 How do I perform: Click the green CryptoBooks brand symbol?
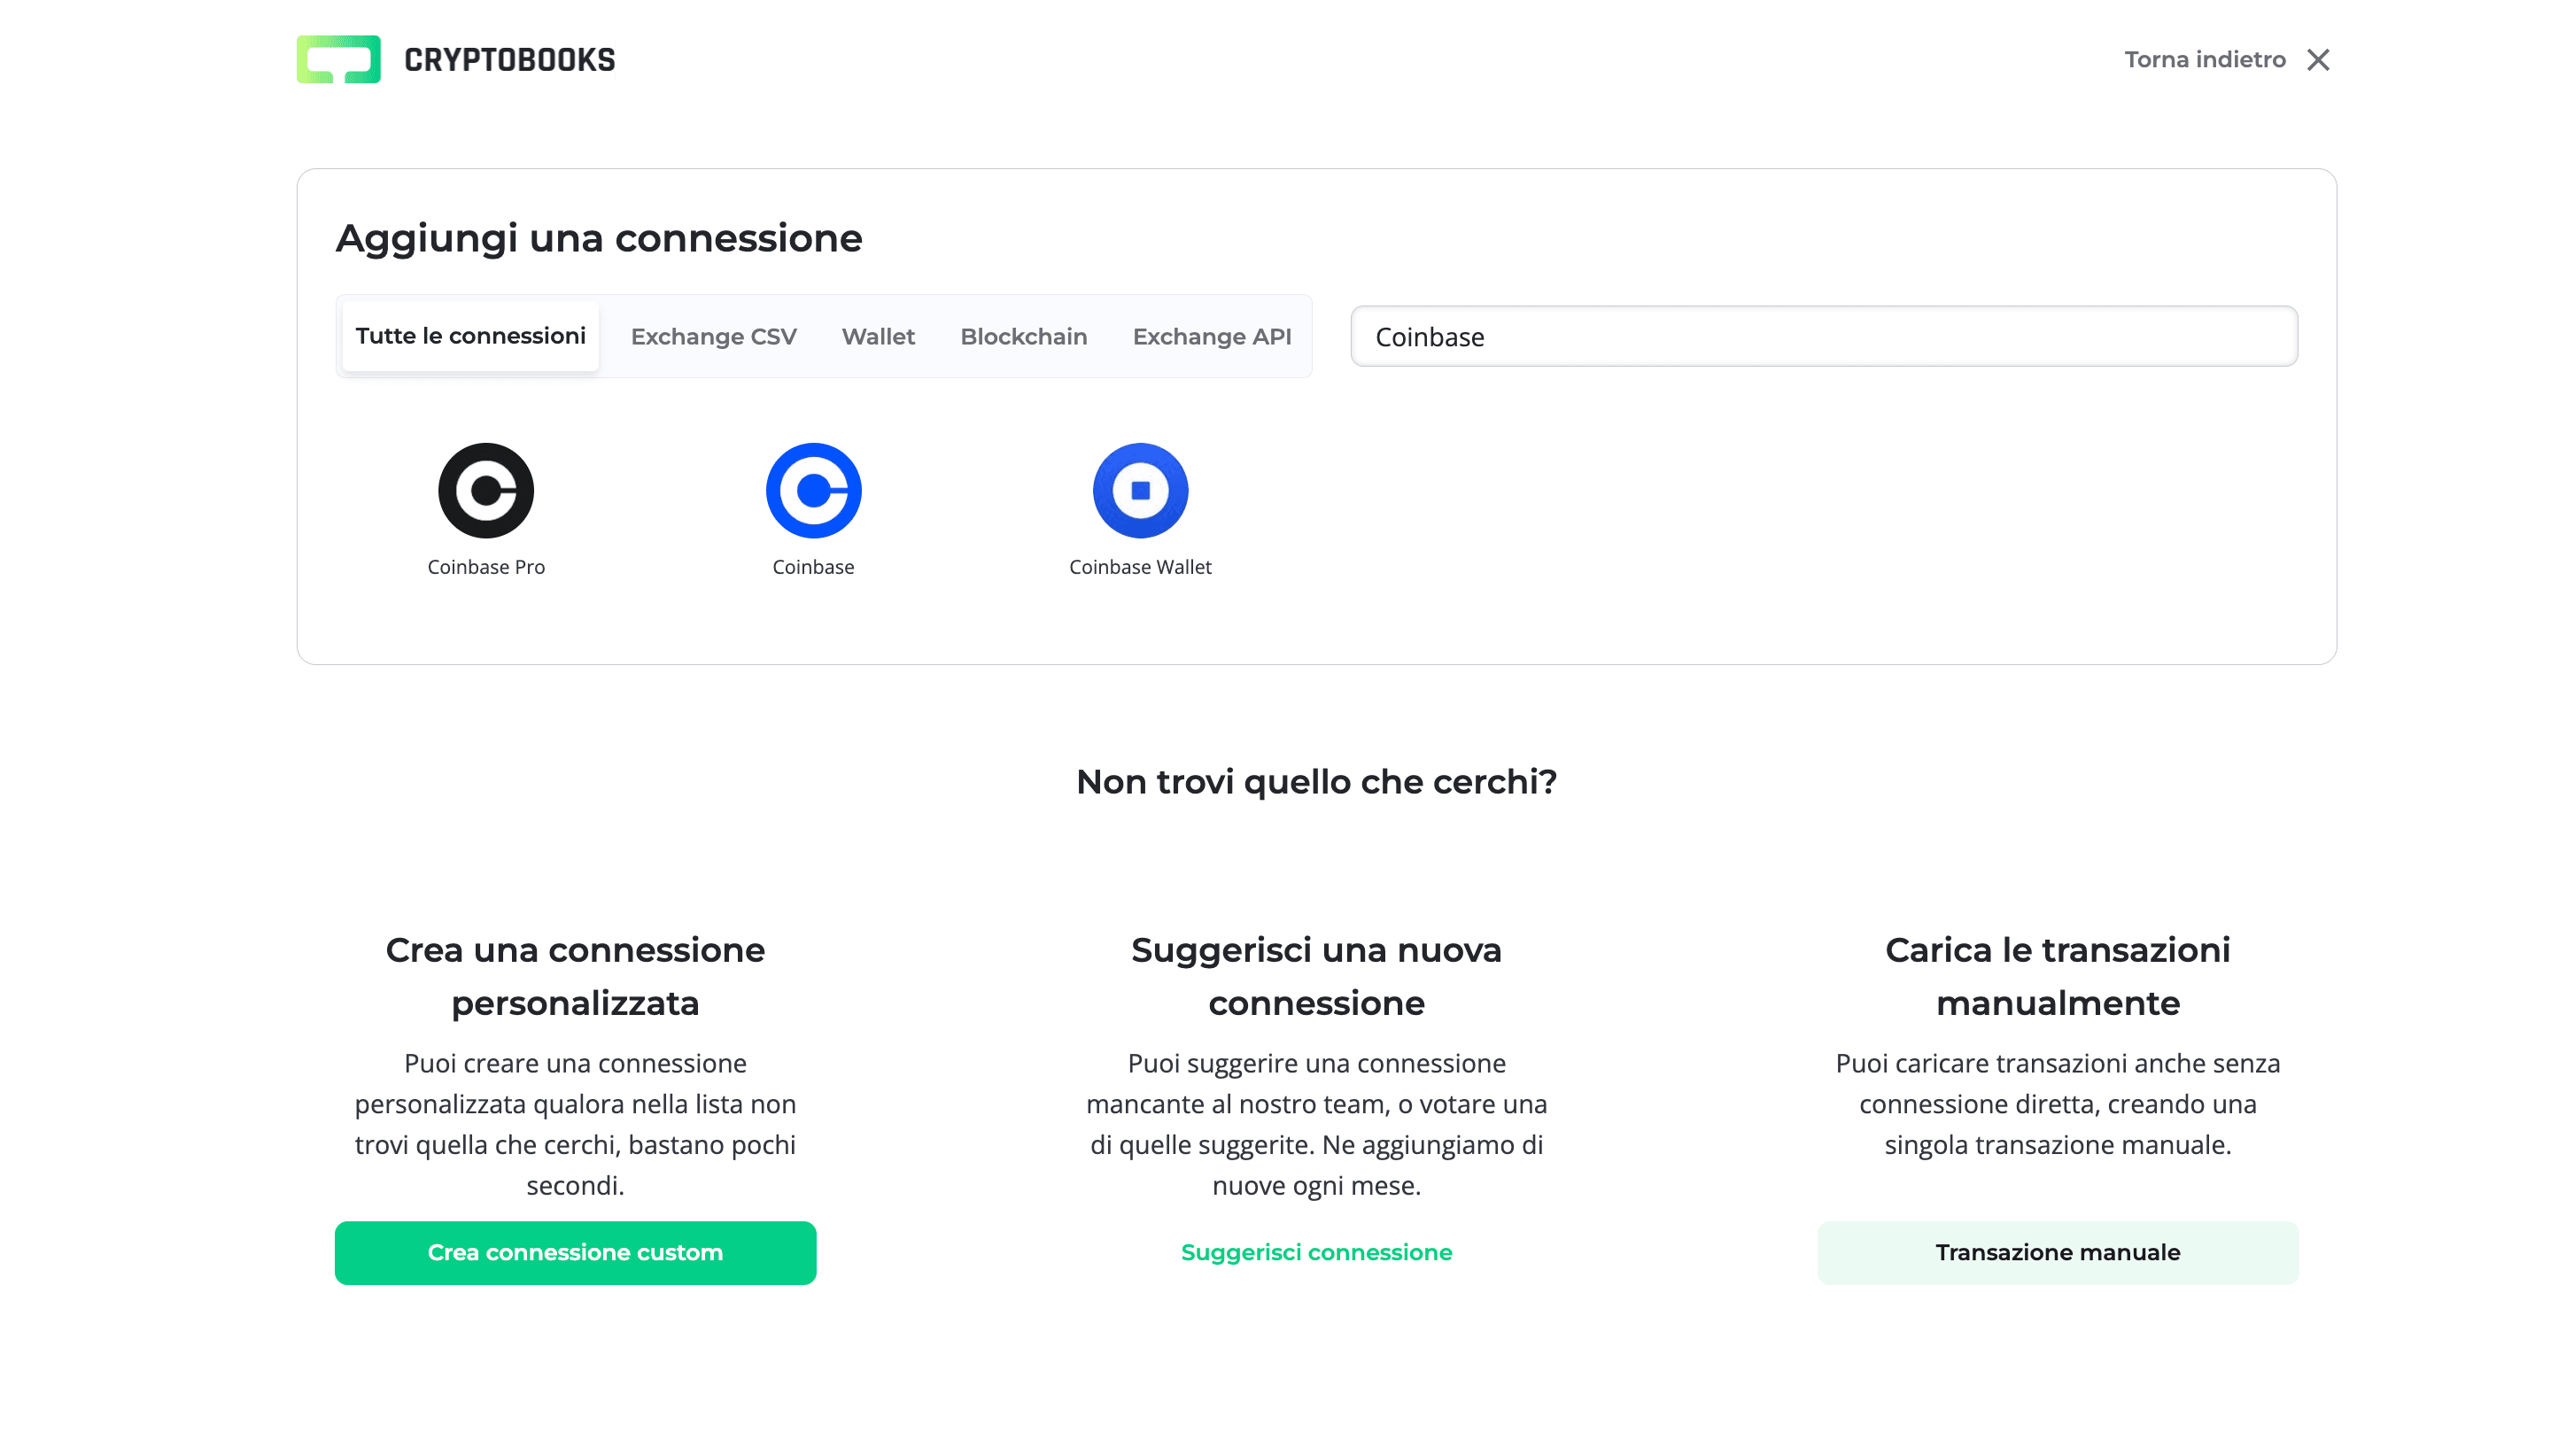point(338,59)
